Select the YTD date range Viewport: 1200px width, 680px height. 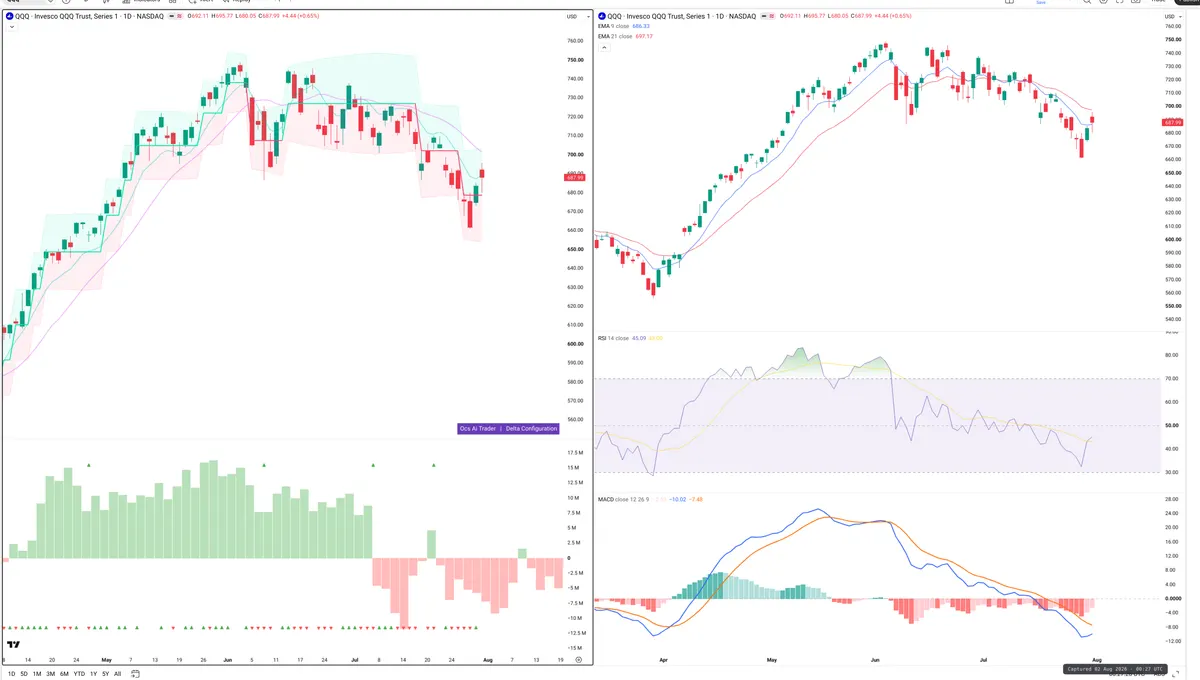(79, 674)
